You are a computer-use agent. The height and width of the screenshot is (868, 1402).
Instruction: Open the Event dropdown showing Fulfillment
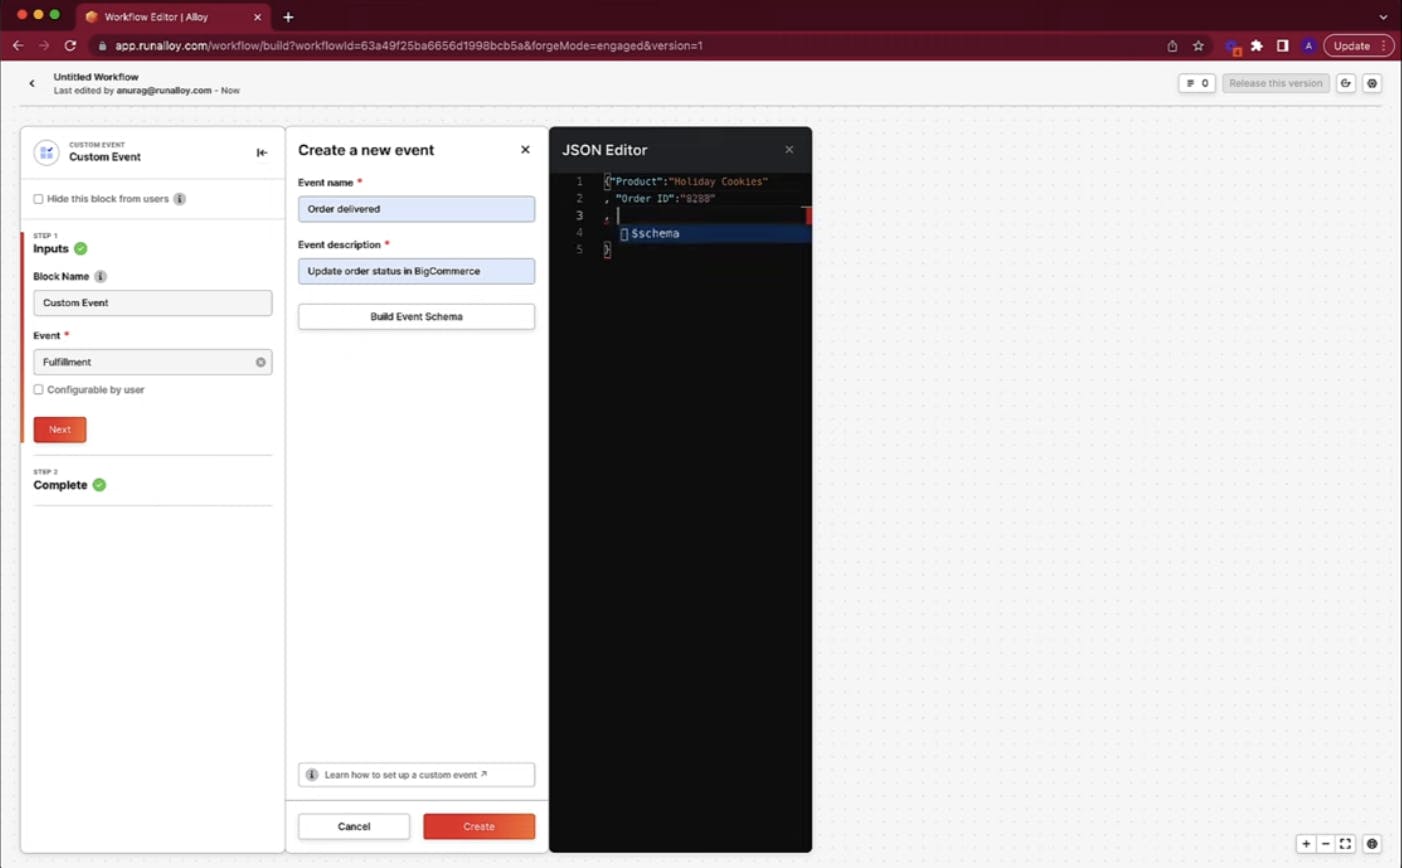pyautogui.click(x=152, y=362)
